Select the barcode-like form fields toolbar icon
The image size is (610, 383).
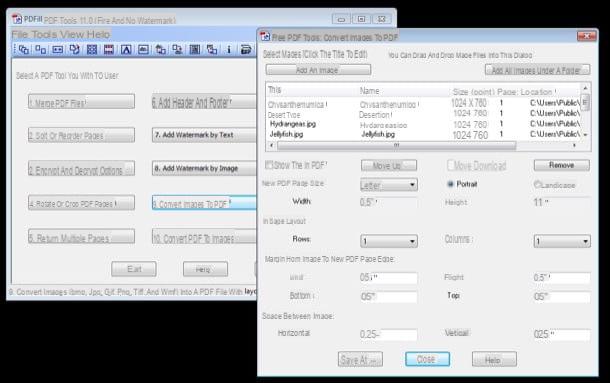(x=195, y=49)
